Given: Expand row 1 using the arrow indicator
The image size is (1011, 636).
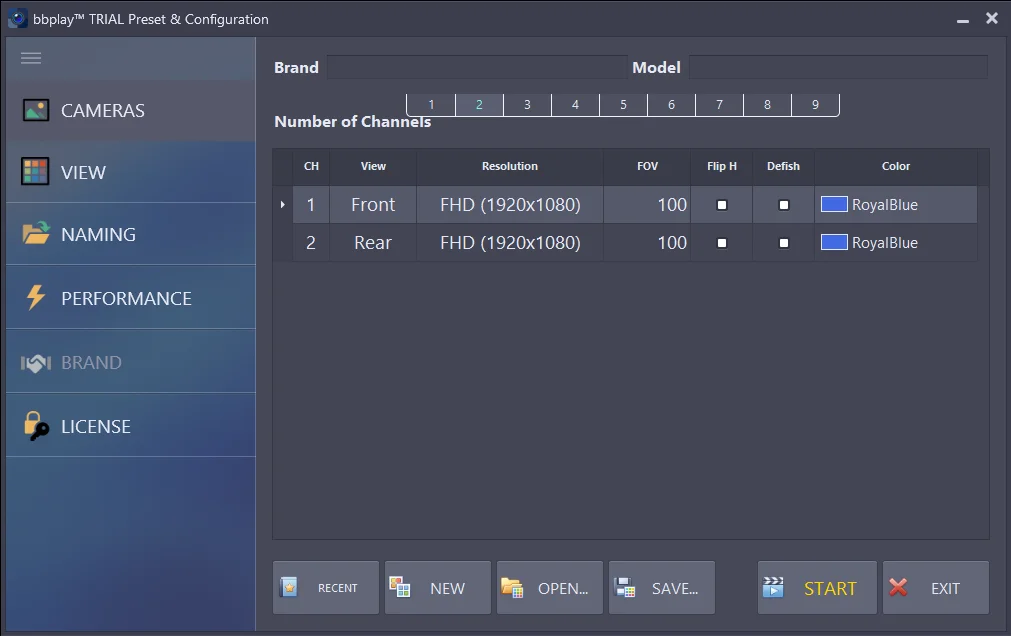Looking at the screenshot, I should [283, 205].
